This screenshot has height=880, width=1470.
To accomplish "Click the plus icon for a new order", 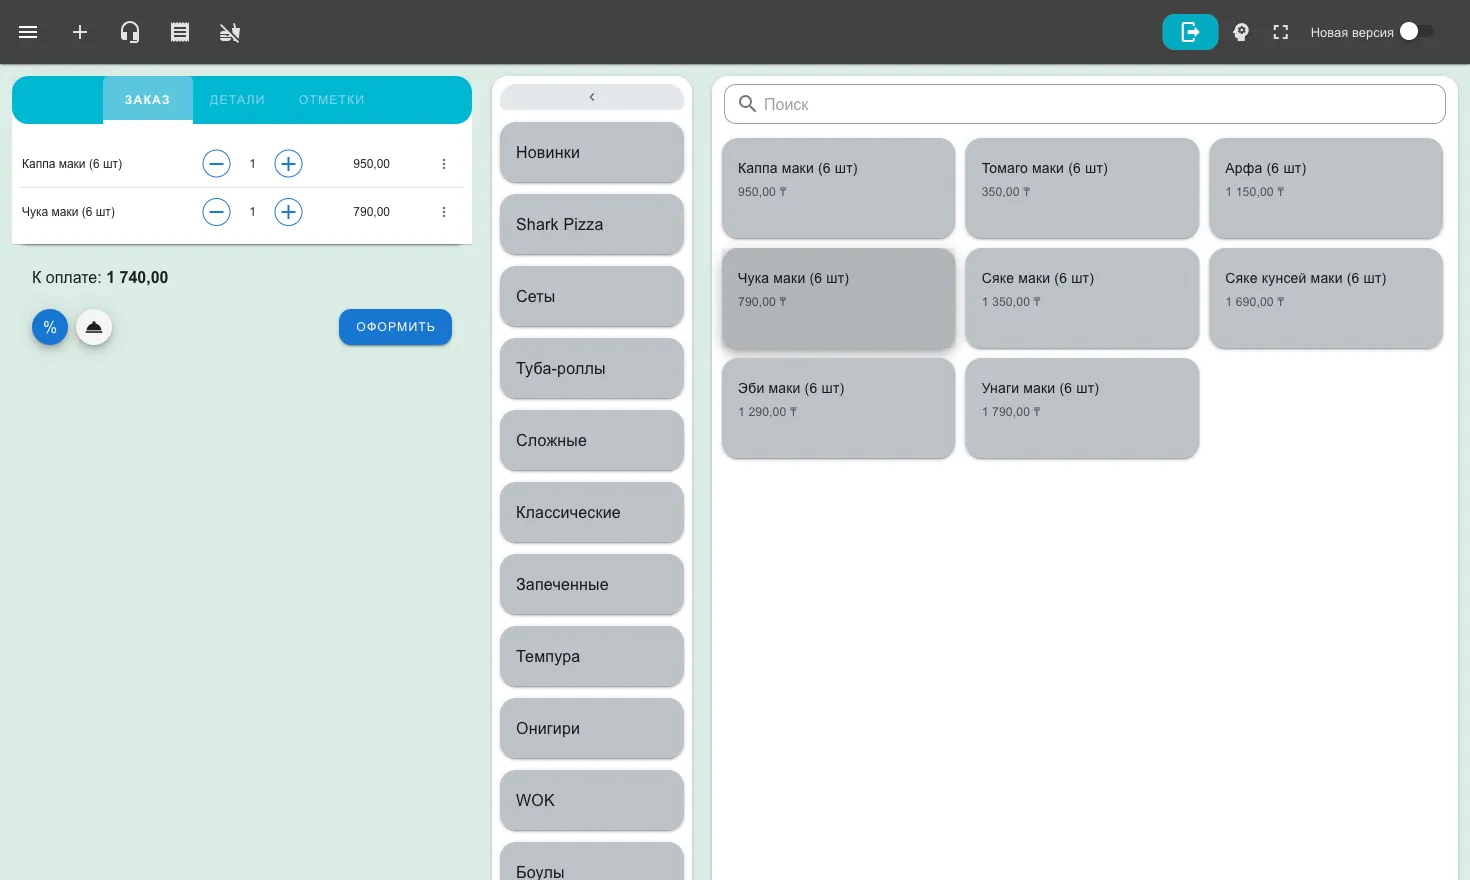I will click(80, 32).
